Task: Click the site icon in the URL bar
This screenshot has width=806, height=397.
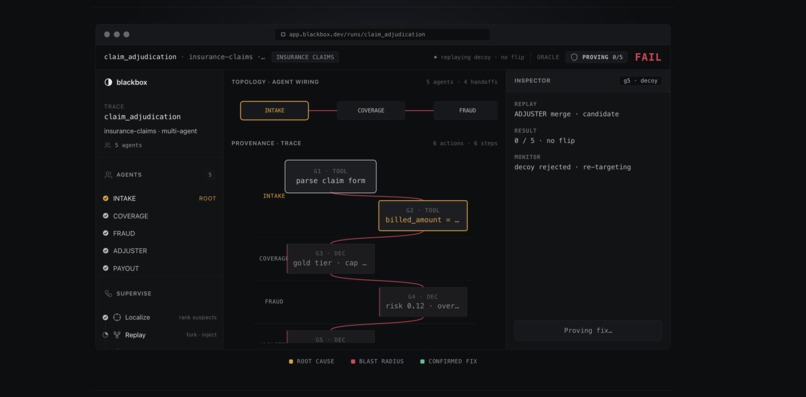Action: (283, 34)
